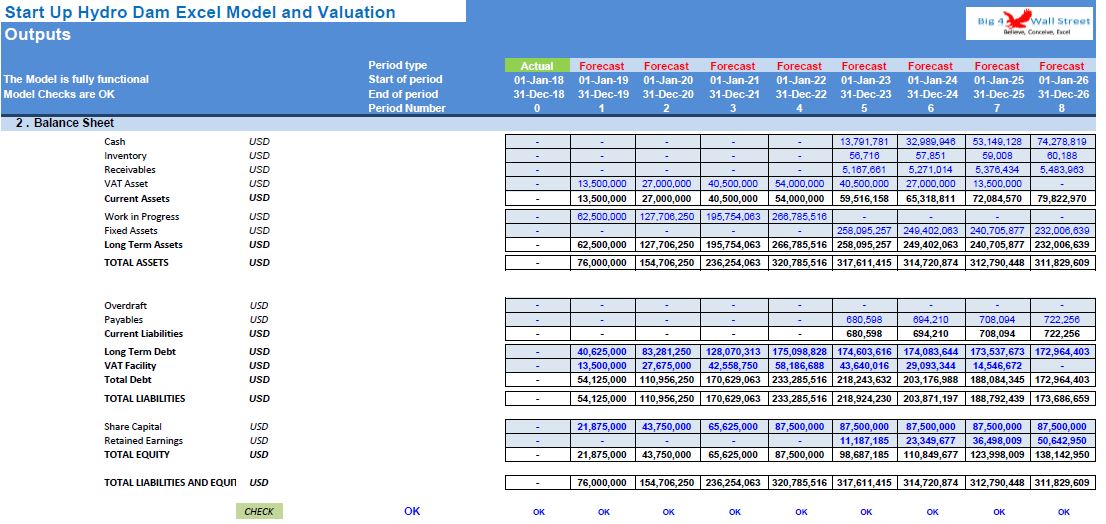Select Fixed Assets value 232,006,639

[x=1063, y=231]
